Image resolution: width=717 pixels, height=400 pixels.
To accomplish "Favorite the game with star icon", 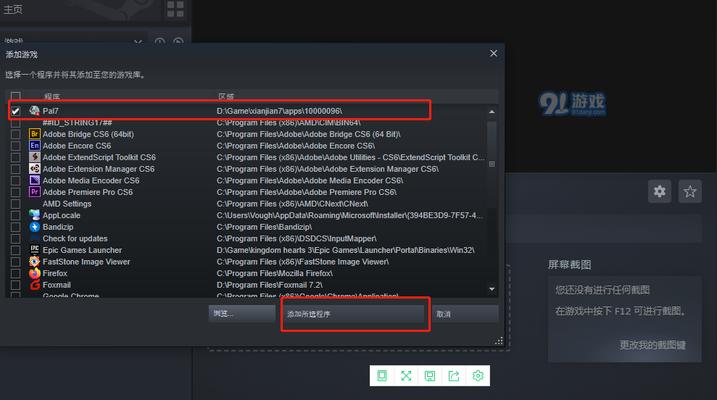I will pos(690,191).
